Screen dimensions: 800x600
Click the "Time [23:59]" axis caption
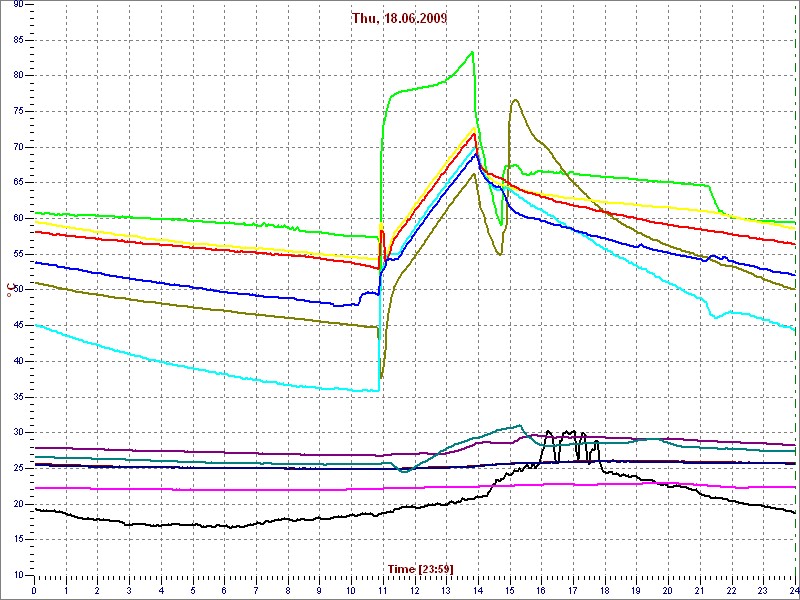[420, 569]
